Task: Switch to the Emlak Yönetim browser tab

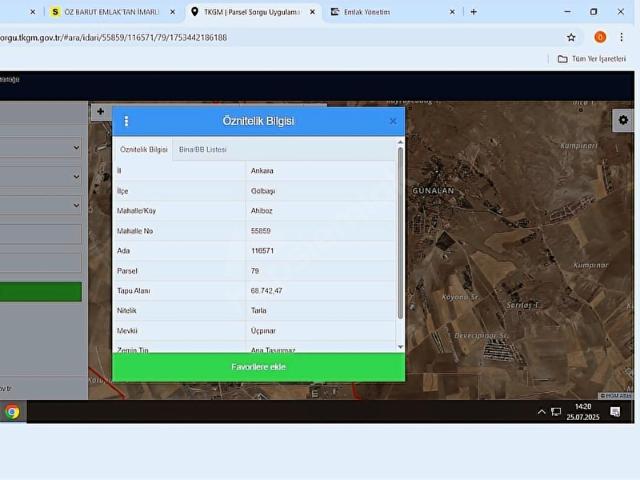Action: 390,12
